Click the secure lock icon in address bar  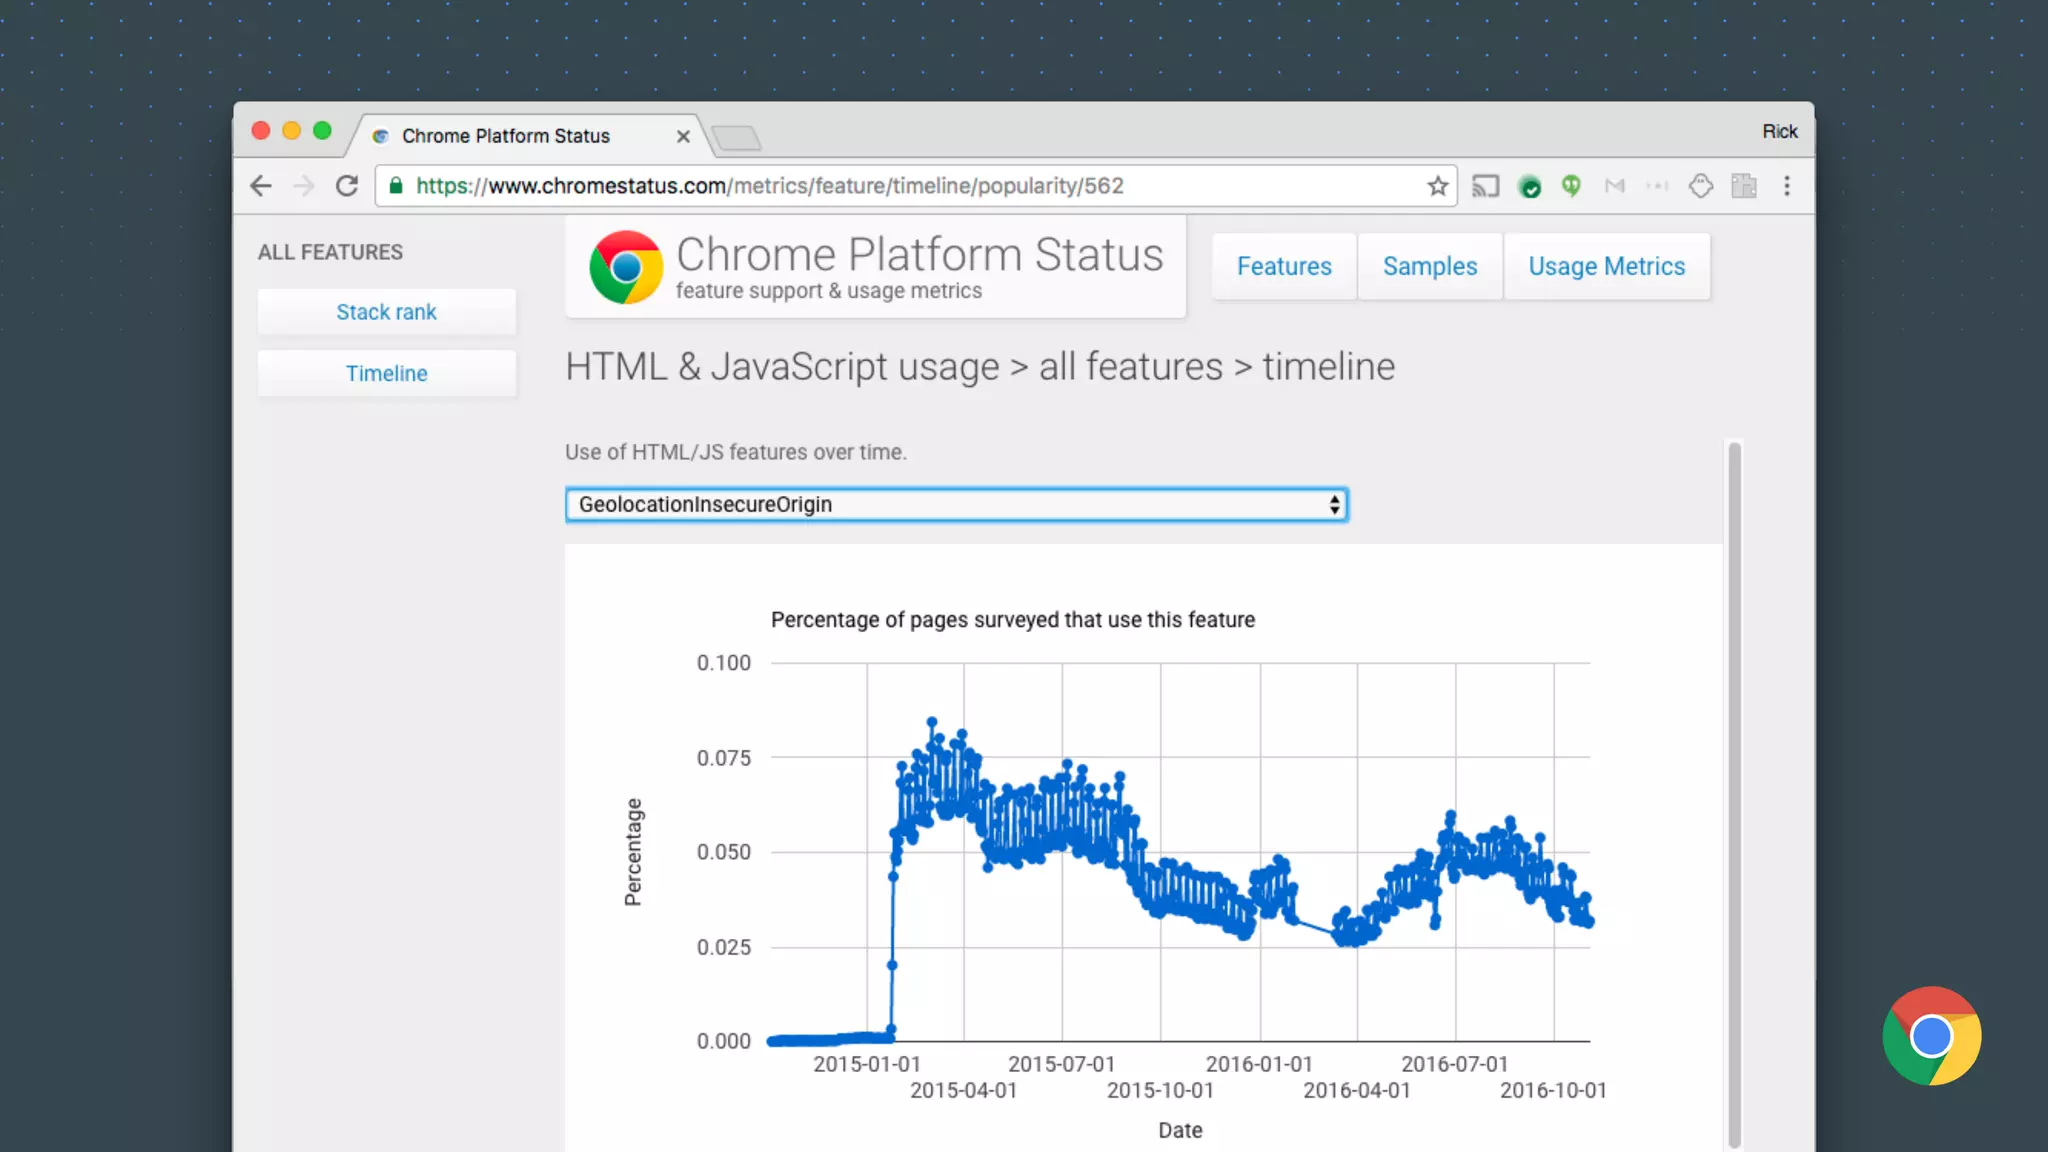[x=396, y=186]
